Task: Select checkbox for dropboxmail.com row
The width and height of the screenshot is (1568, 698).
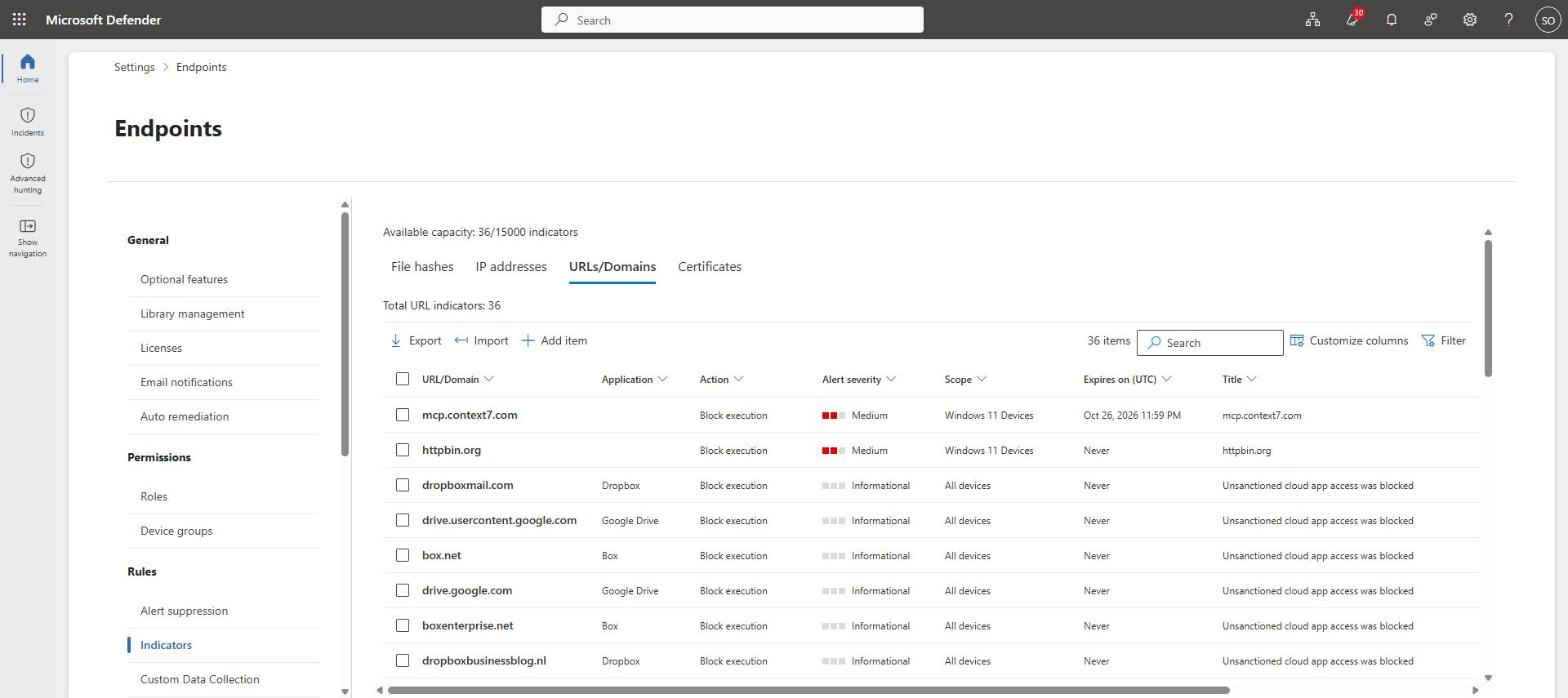Action: point(402,485)
